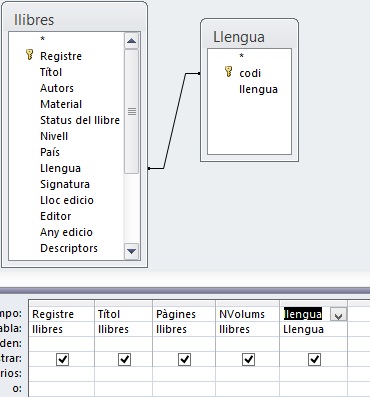Click the scroll down arrow in llibres field list

[131, 251]
